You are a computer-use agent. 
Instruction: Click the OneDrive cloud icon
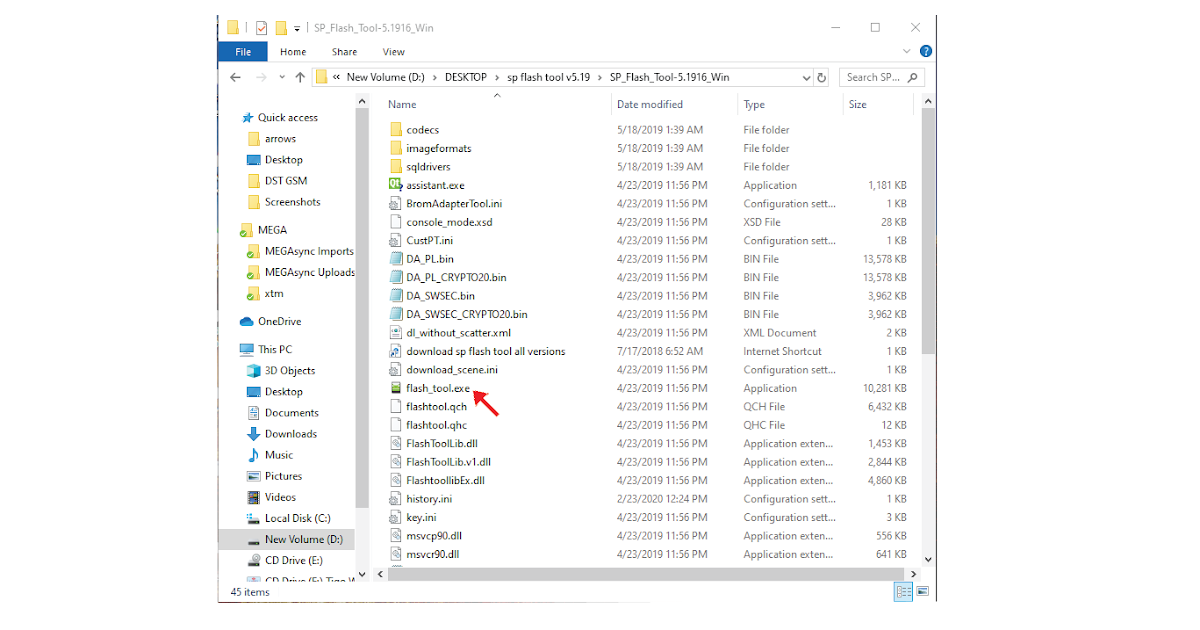[x=247, y=322]
